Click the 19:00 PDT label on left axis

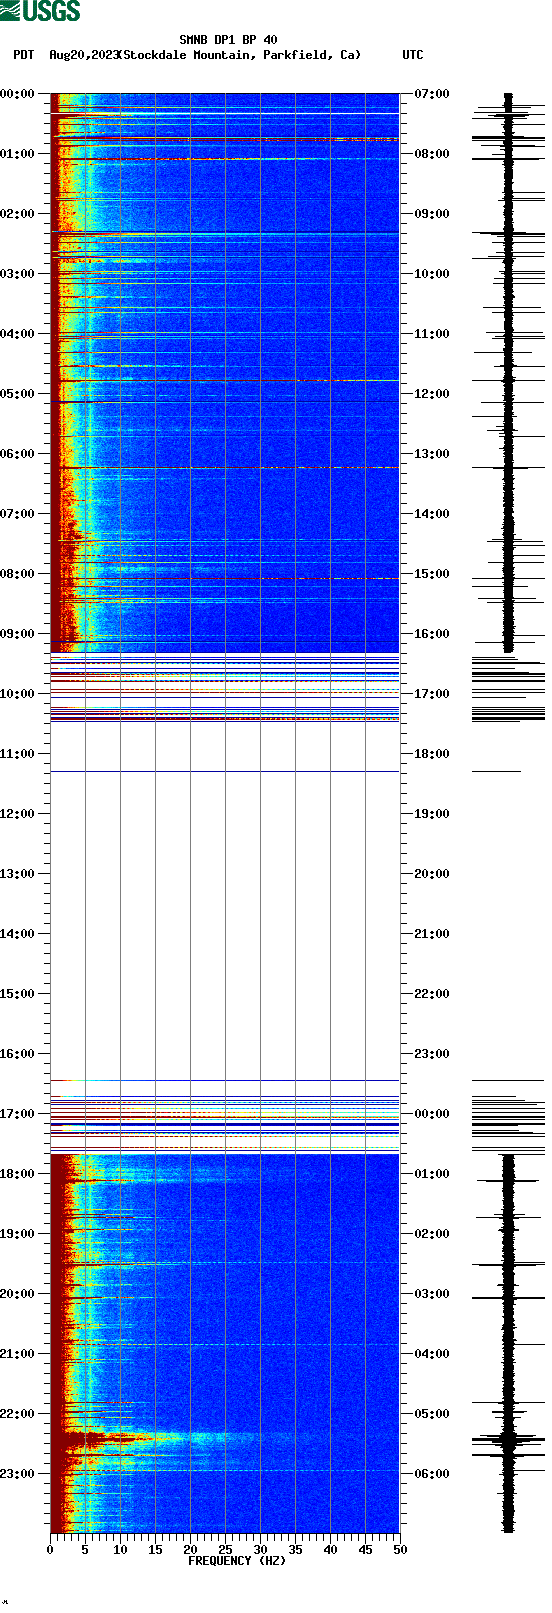(x=17, y=1234)
